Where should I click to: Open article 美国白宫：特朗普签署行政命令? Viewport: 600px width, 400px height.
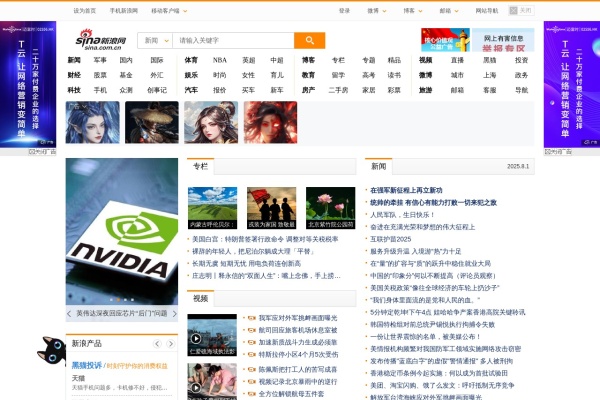pyautogui.click(x=265, y=239)
